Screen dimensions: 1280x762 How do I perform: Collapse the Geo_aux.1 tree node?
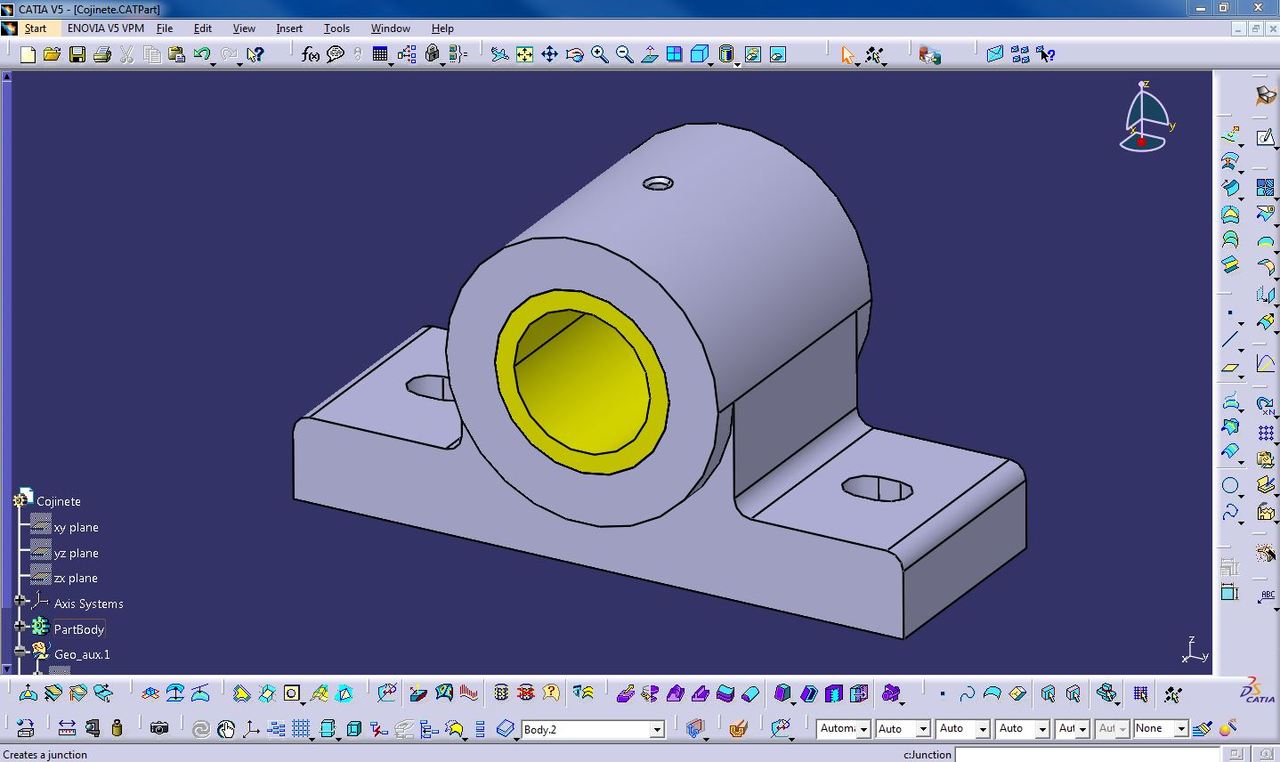click(20, 651)
